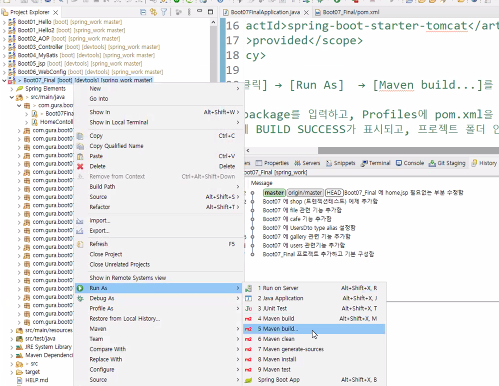Open HELP.md file in tree

[37, 380]
